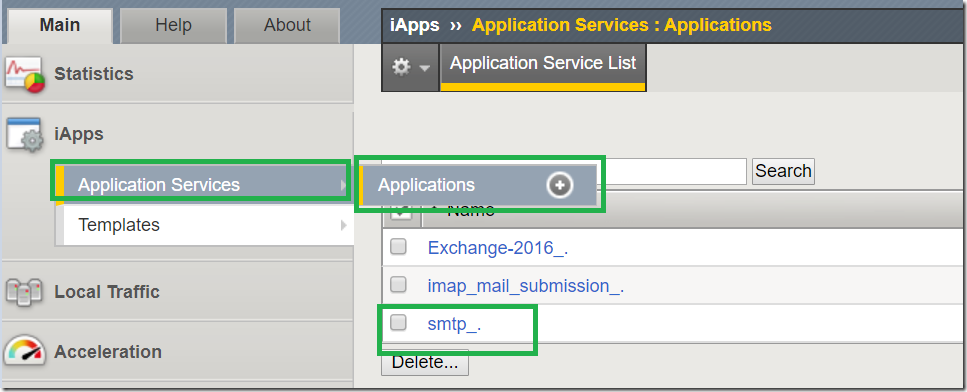Click the Application Services : Applications breadcrumb

click(622, 25)
